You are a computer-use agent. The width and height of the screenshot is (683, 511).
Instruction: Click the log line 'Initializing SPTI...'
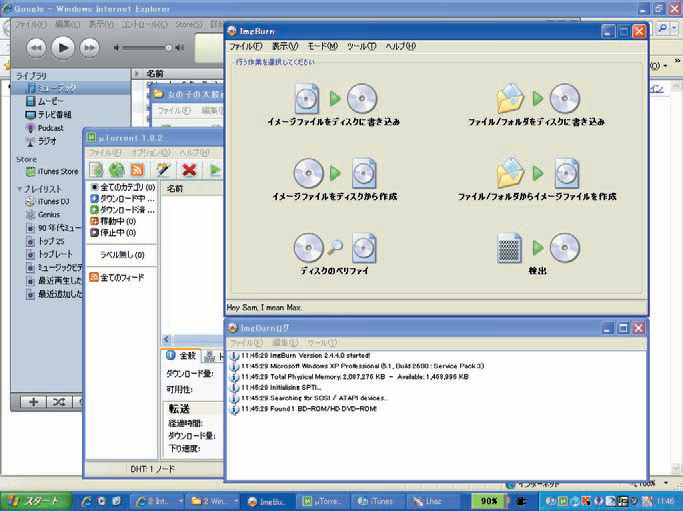click(281, 387)
